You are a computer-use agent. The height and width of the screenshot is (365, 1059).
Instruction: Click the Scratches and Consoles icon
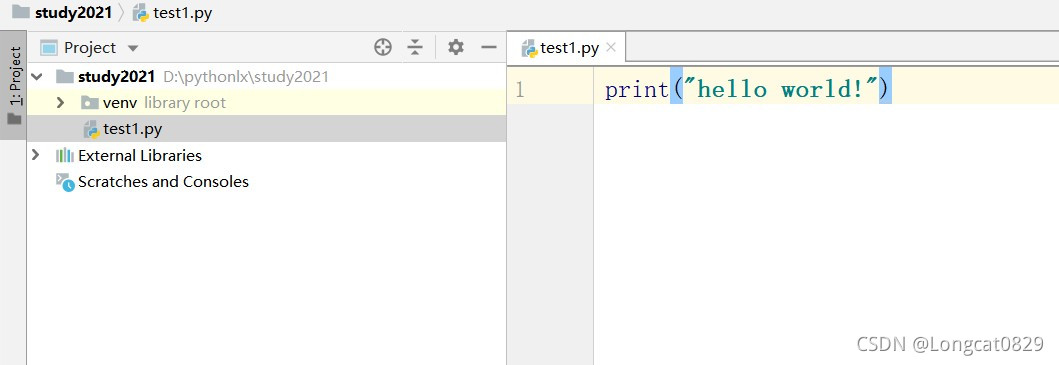(65, 182)
